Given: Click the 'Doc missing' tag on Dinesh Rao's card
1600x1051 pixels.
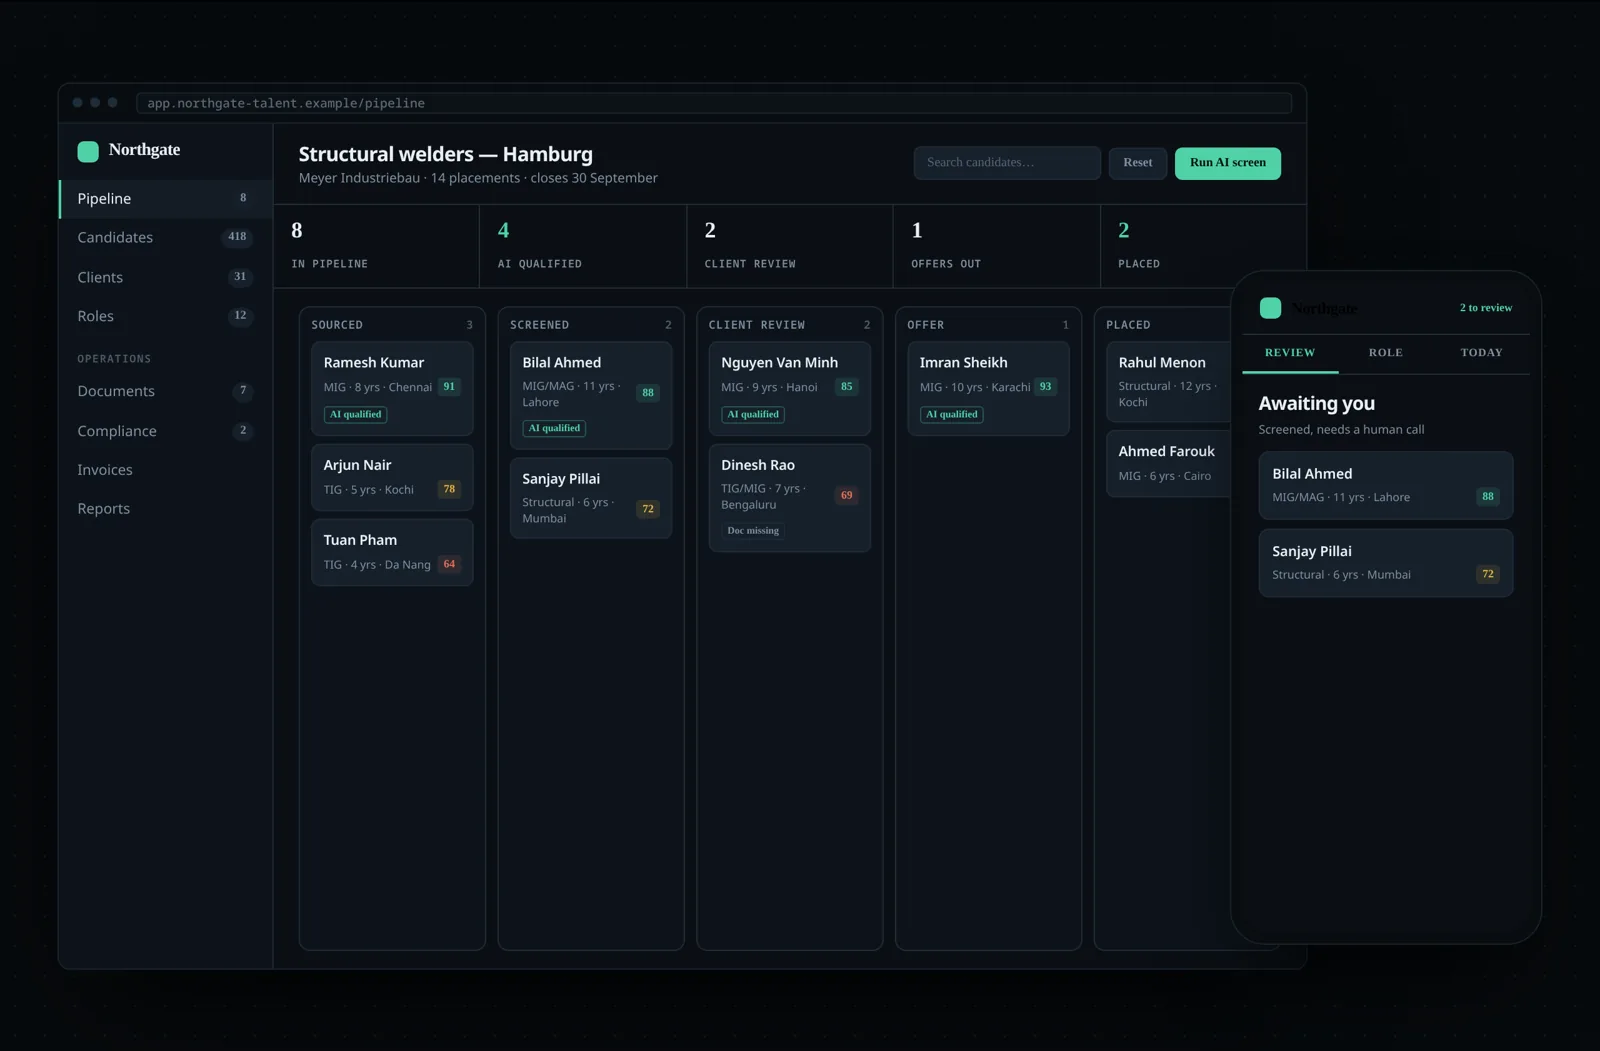Looking at the screenshot, I should tap(753, 531).
